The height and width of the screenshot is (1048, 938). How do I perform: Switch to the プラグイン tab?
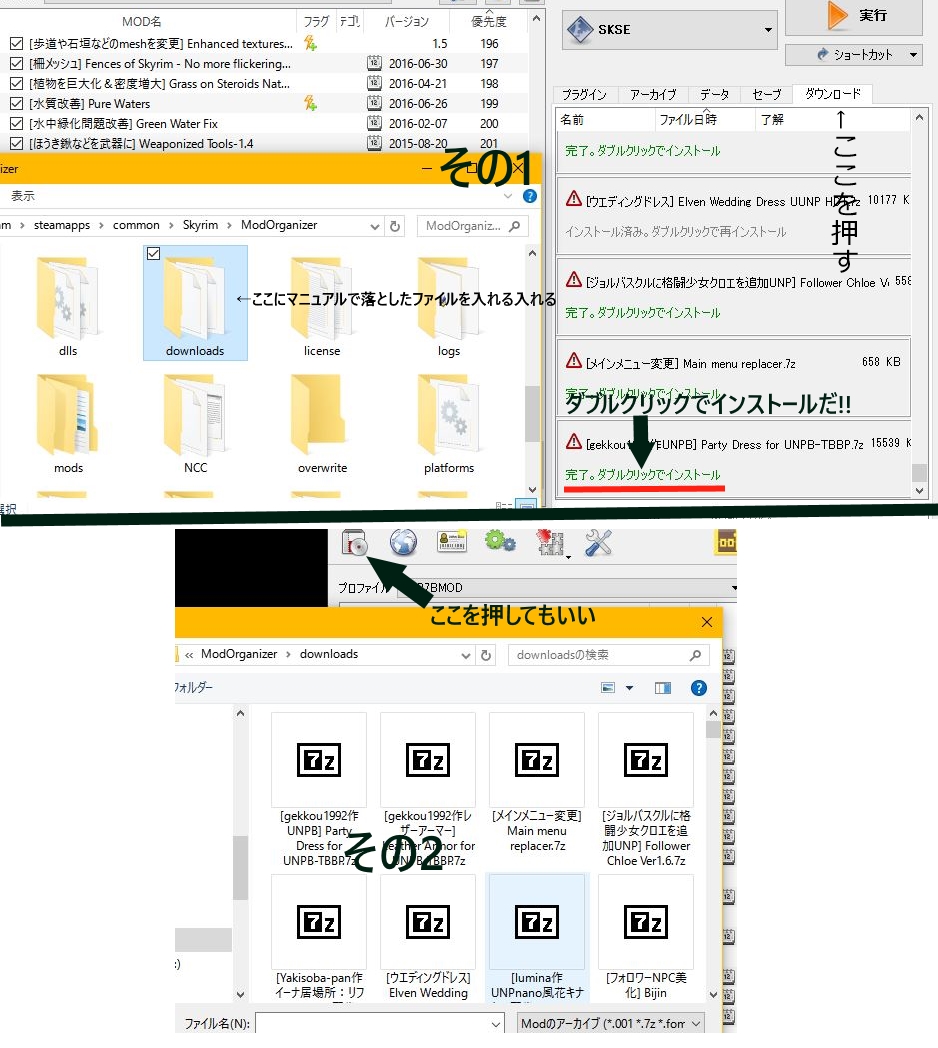(584, 95)
